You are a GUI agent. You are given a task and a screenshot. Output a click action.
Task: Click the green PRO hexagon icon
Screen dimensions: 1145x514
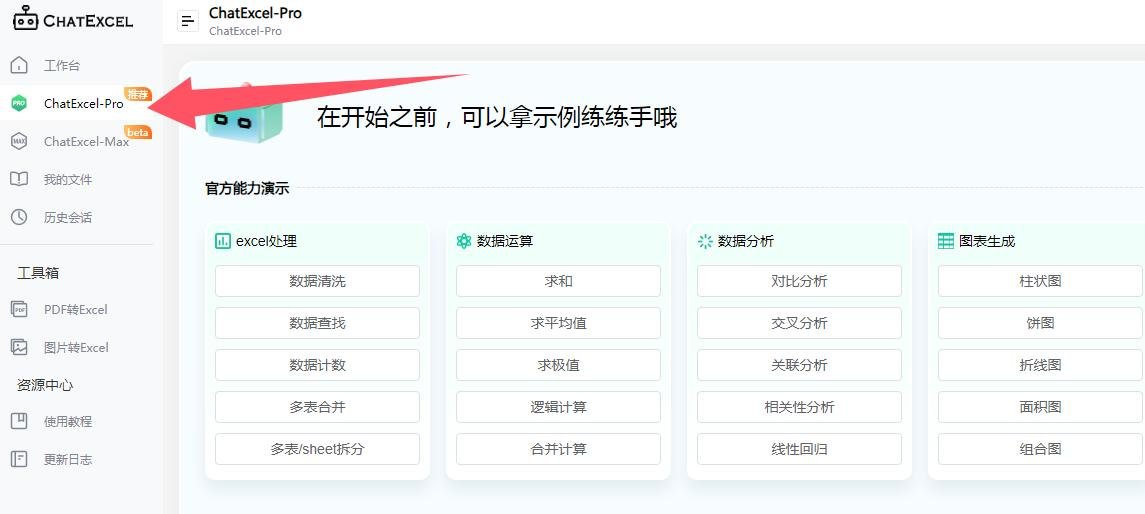tap(19, 104)
